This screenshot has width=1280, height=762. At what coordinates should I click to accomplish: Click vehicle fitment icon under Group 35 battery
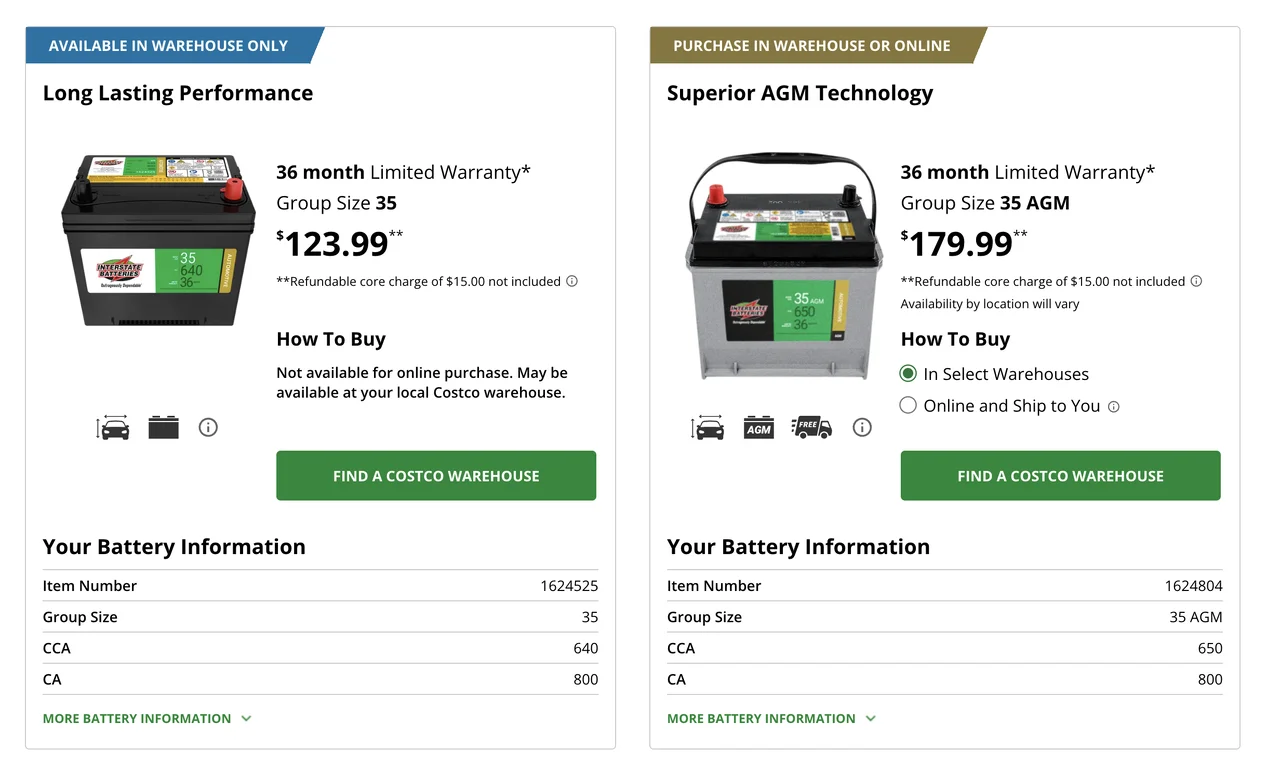(114, 428)
